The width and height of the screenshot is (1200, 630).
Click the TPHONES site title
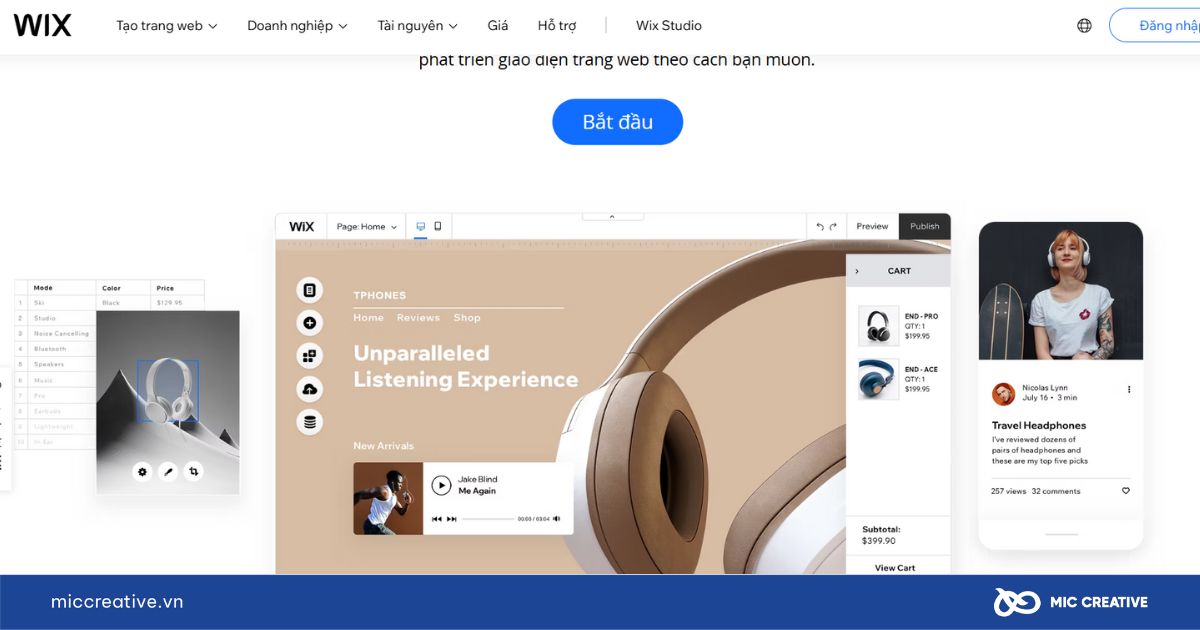(x=380, y=295)
